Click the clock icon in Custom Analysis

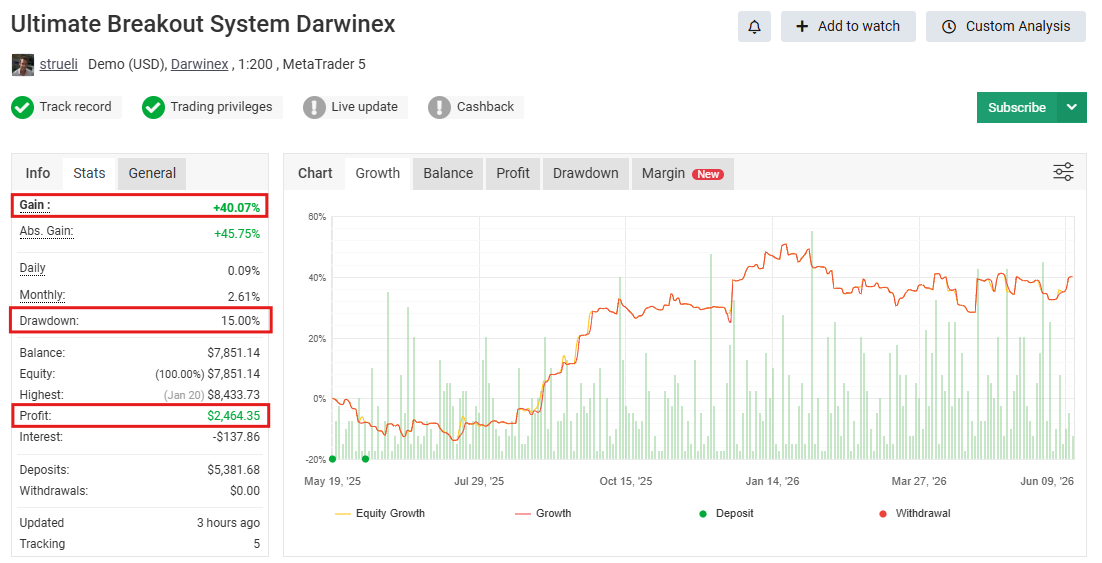[x=949, y=27]
